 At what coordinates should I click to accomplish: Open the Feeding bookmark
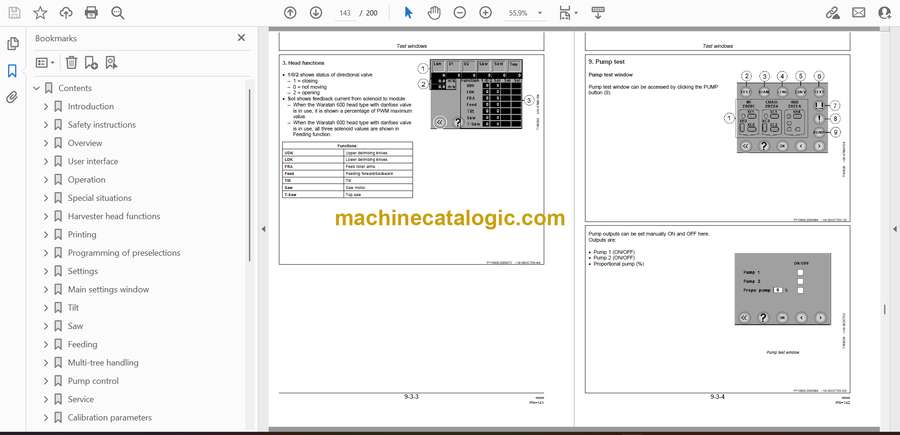click(82, 344)
